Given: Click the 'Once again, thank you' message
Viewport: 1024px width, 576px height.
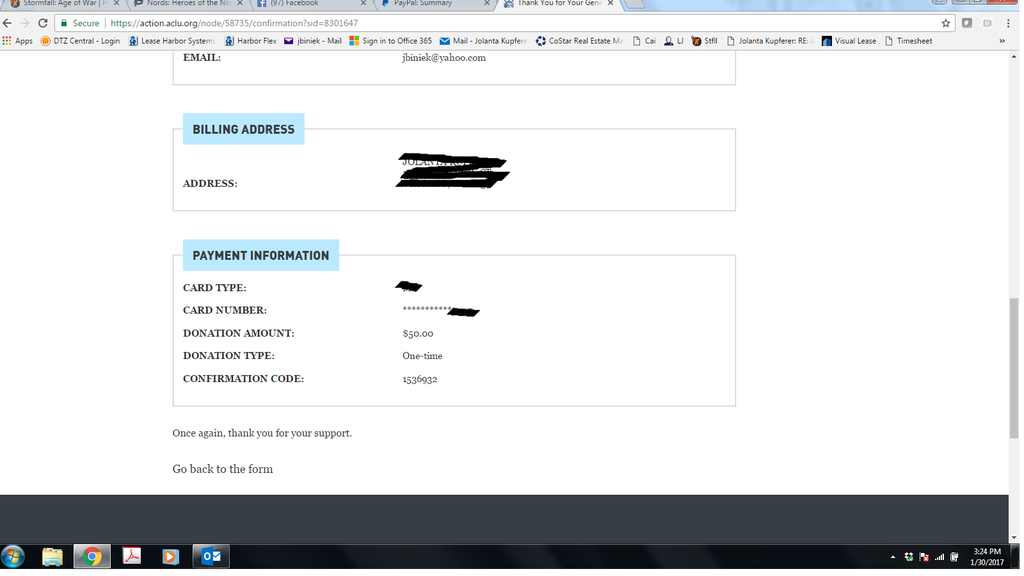Looking at the screenshot, I should click(x=262, y=433).
